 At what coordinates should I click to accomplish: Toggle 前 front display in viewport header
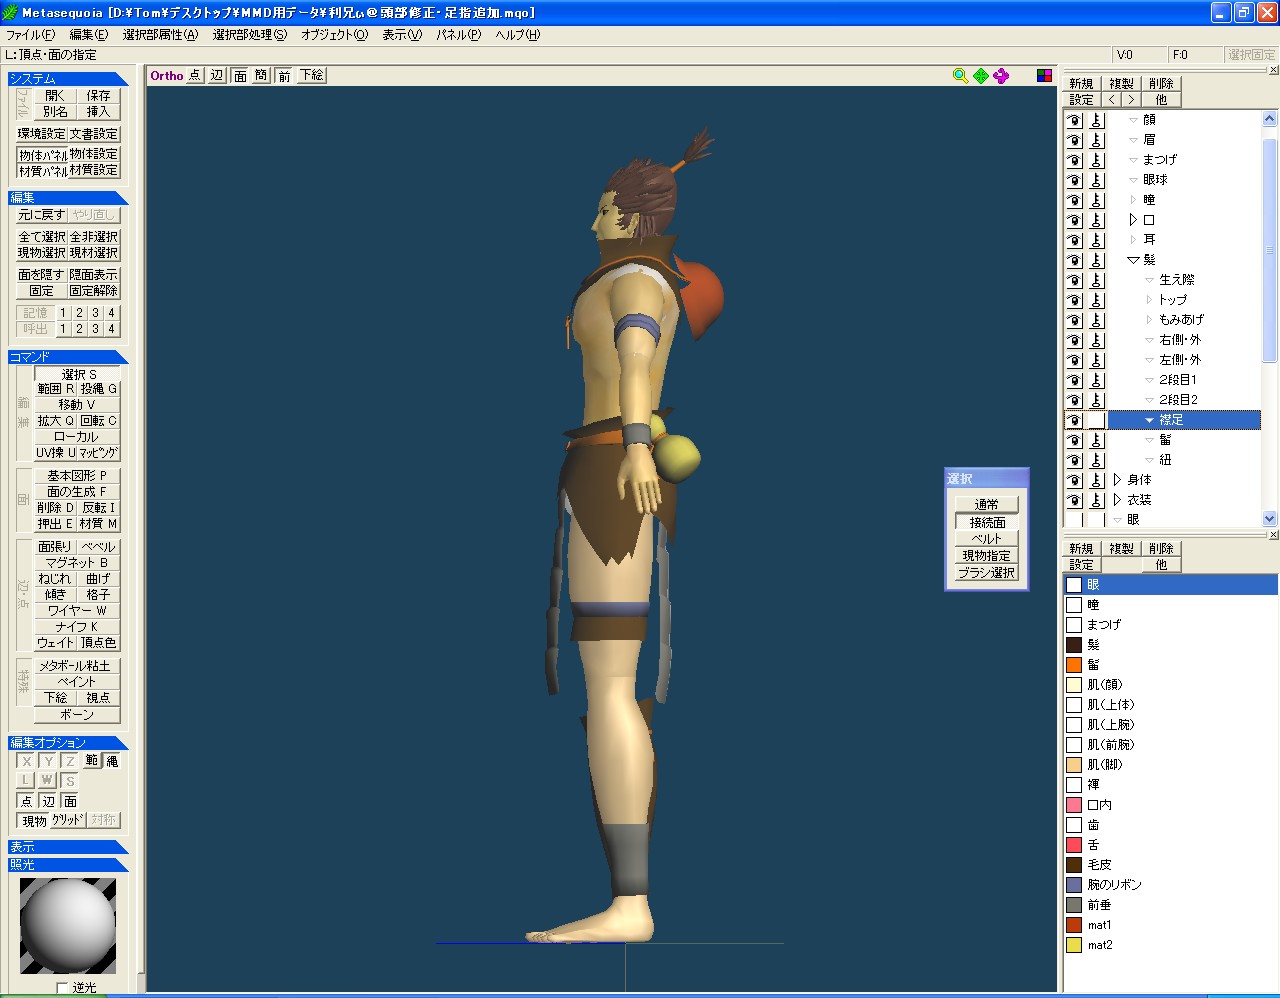pos(284,76)
